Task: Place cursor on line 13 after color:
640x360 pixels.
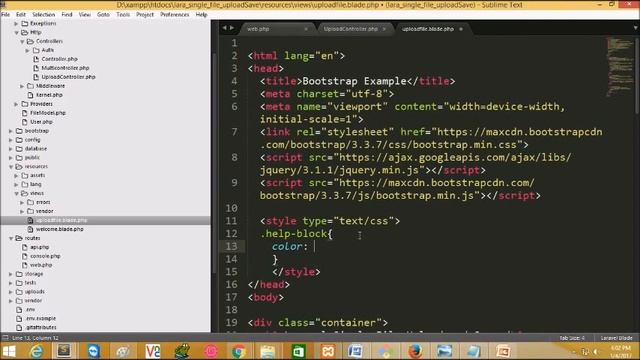Action: [314, 246]
